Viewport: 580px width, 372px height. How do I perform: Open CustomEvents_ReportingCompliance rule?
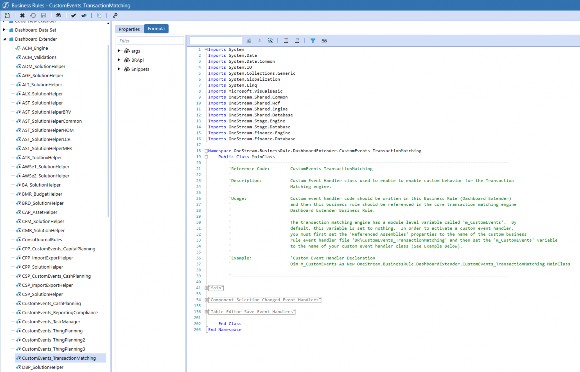(60, 312)
